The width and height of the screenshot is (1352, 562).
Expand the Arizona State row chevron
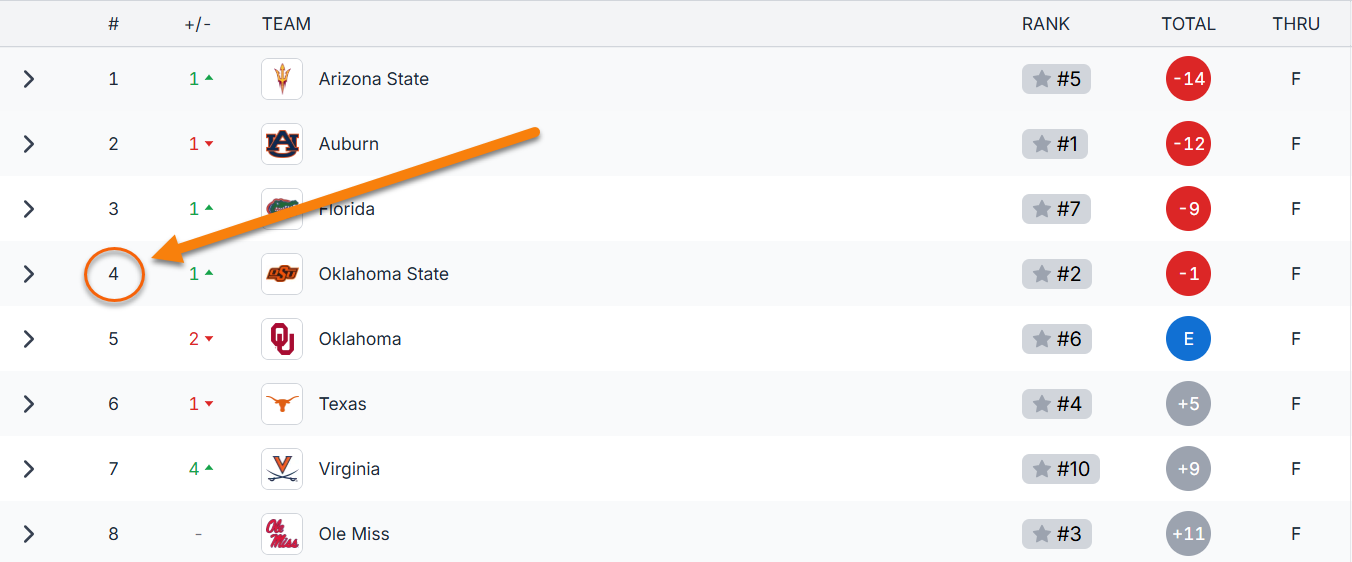point(29,79)
